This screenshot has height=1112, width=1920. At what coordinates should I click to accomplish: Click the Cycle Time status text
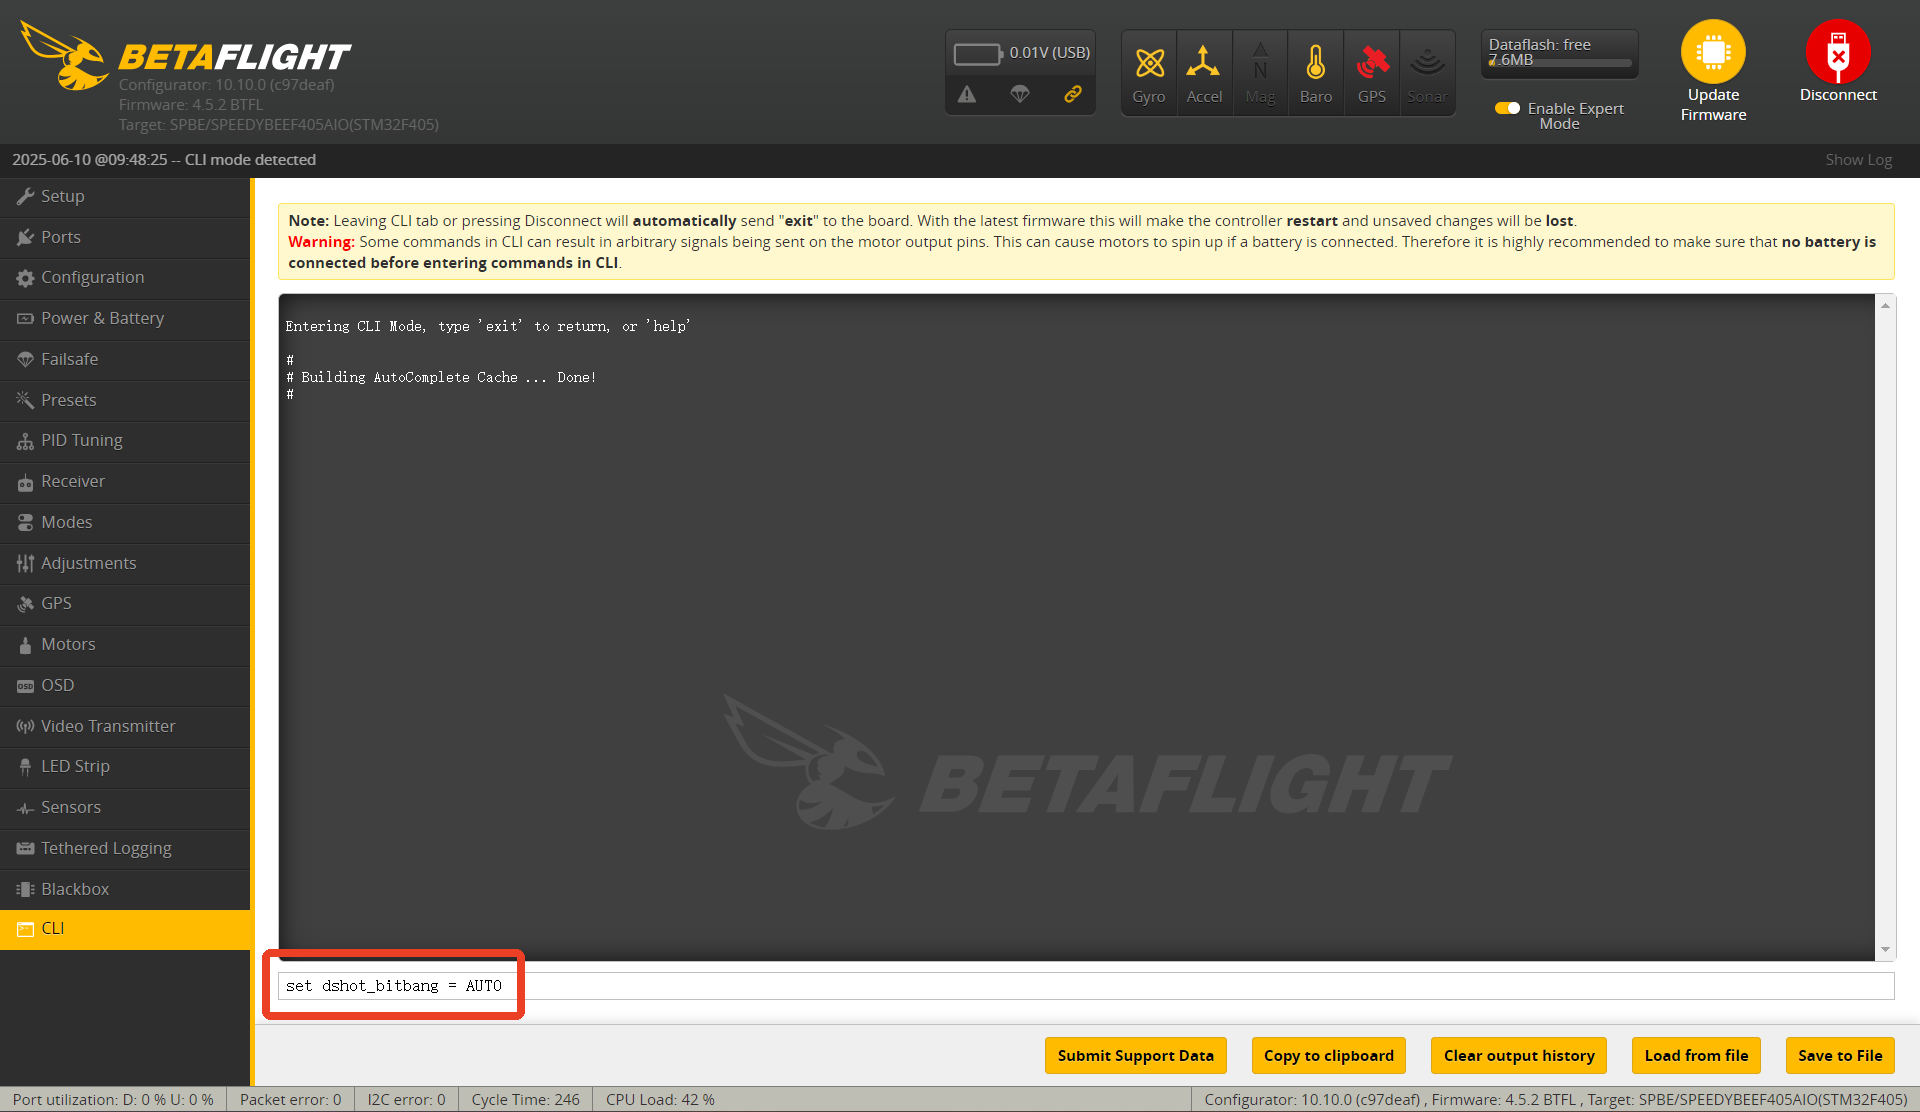(x=525, y=1099)
